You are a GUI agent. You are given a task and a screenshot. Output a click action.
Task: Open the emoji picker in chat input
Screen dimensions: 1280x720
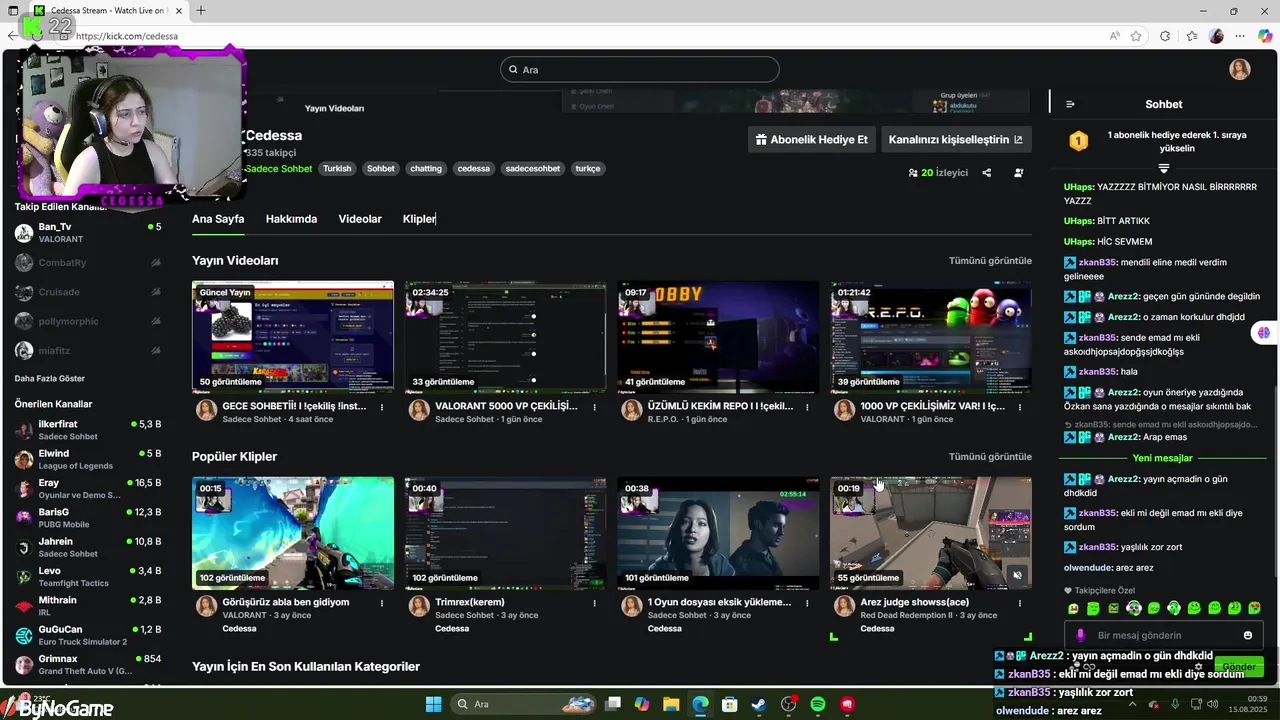pyautogui.click(x=1248, y=635)
